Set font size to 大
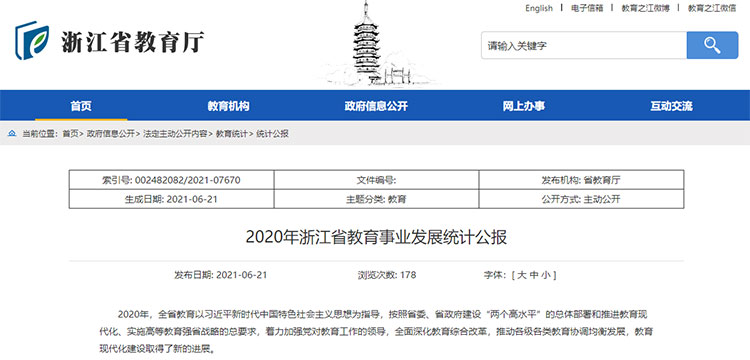This screenshot has width=750, height=360. (x=522, y=275)
